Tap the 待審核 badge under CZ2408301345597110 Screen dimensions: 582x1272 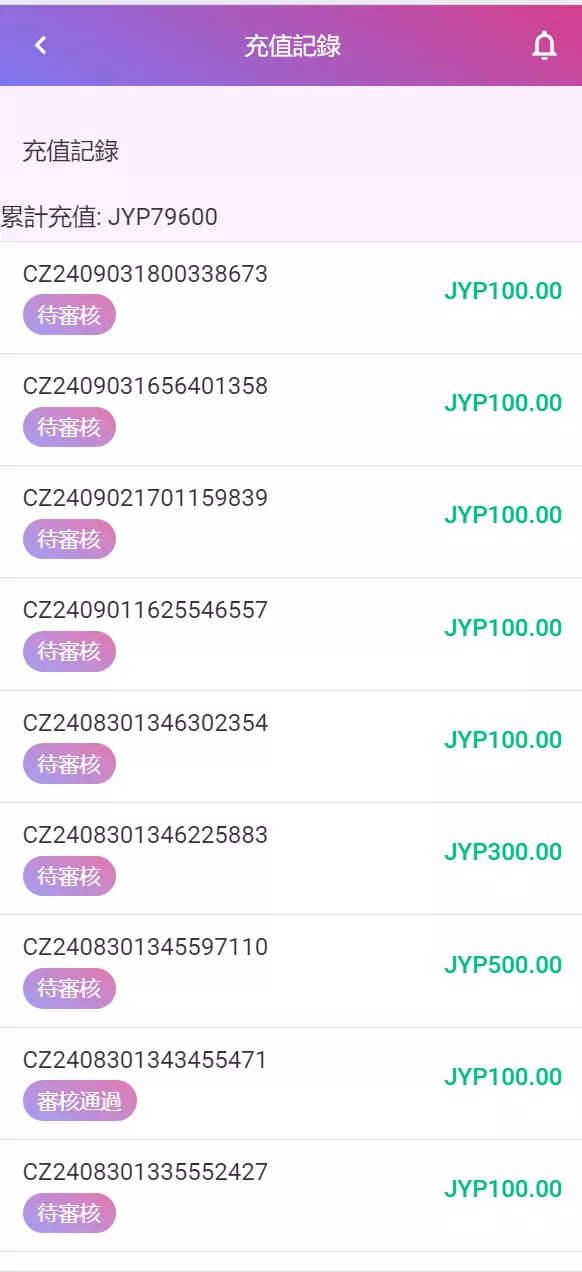click(70, 989)
